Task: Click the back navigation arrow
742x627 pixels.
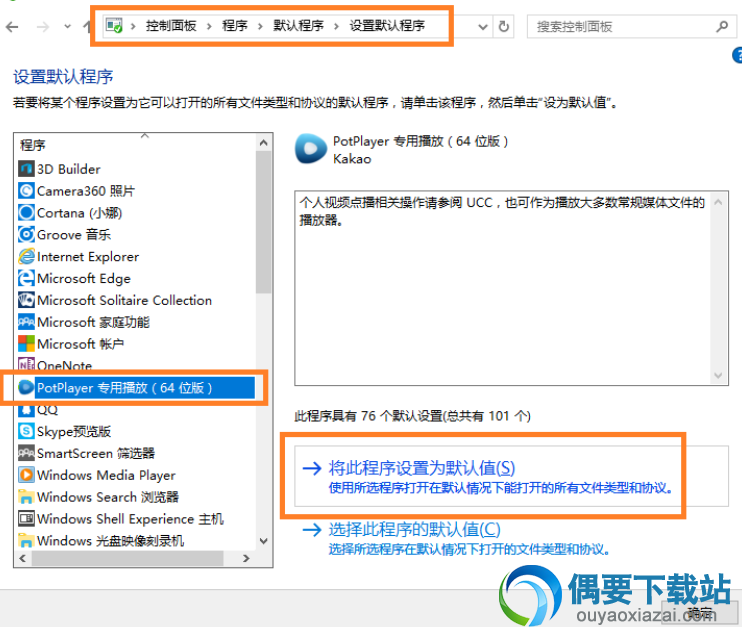Action: click(x=12, y=27)
